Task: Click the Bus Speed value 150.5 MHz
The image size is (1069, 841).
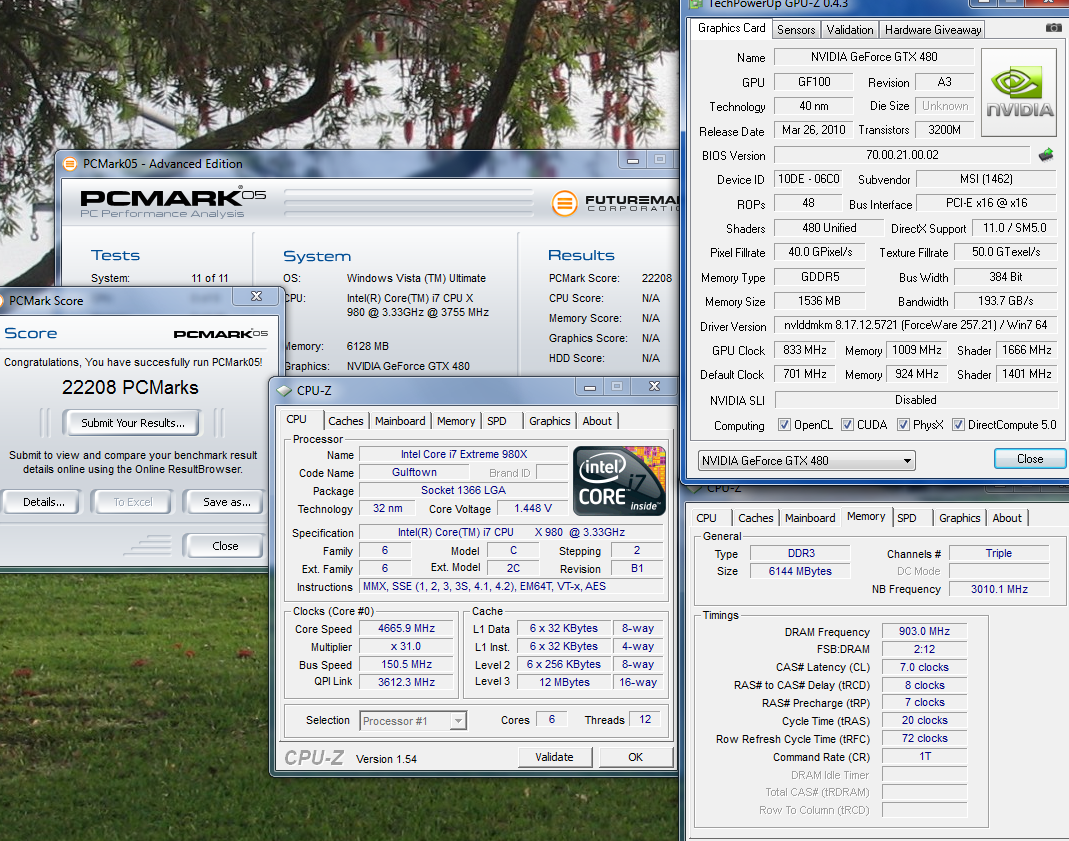Action: tap(406, 664)
